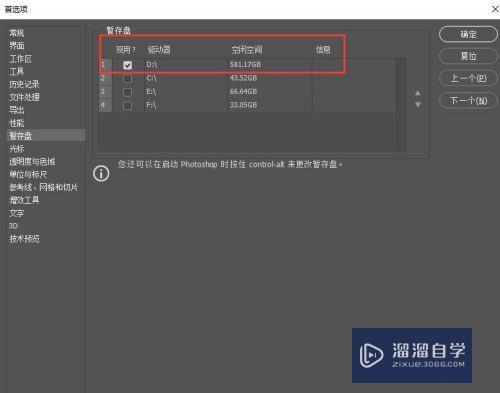Click the info icon beside the Photoshop hint
Image resolution: width=500 pixels, height=393 pixels.
tap(101, 173)
